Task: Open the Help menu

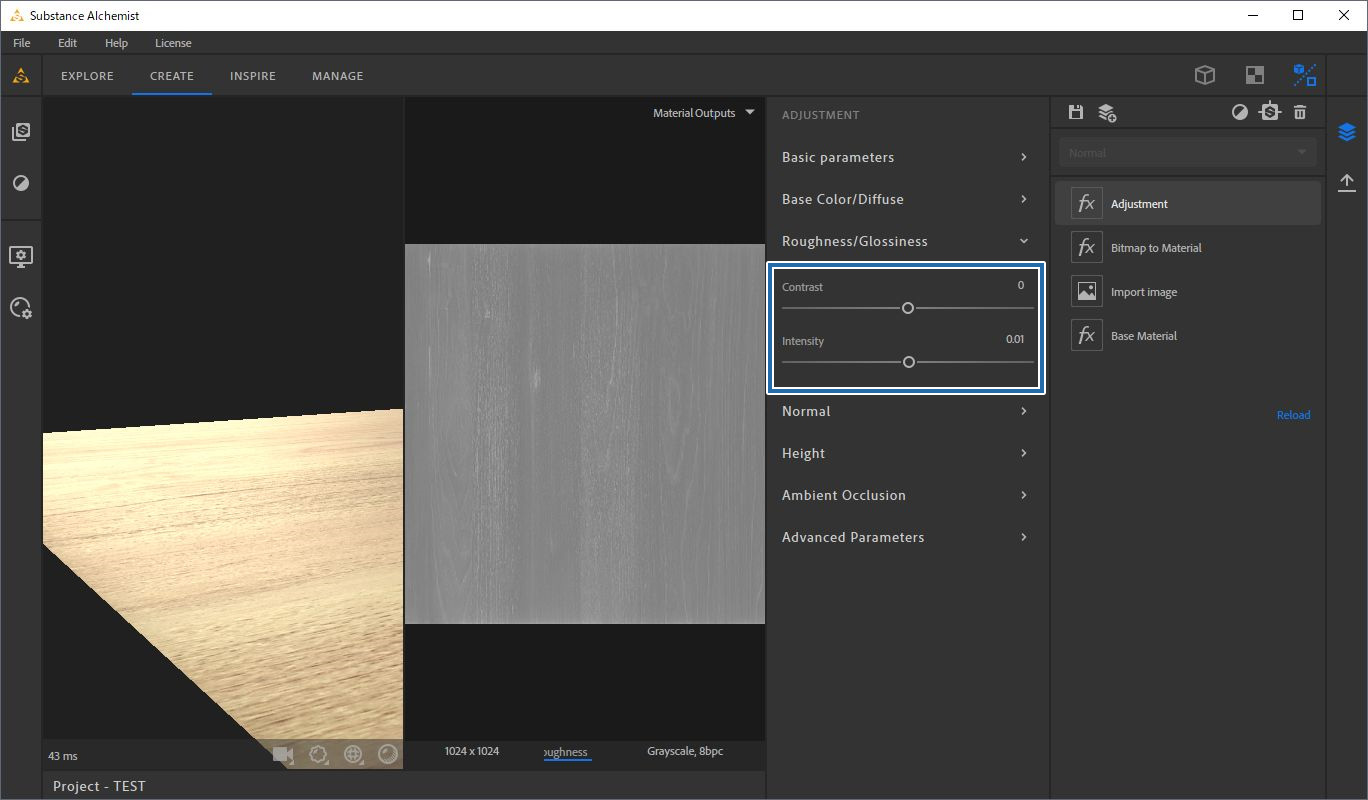Action: click(116, 43)
